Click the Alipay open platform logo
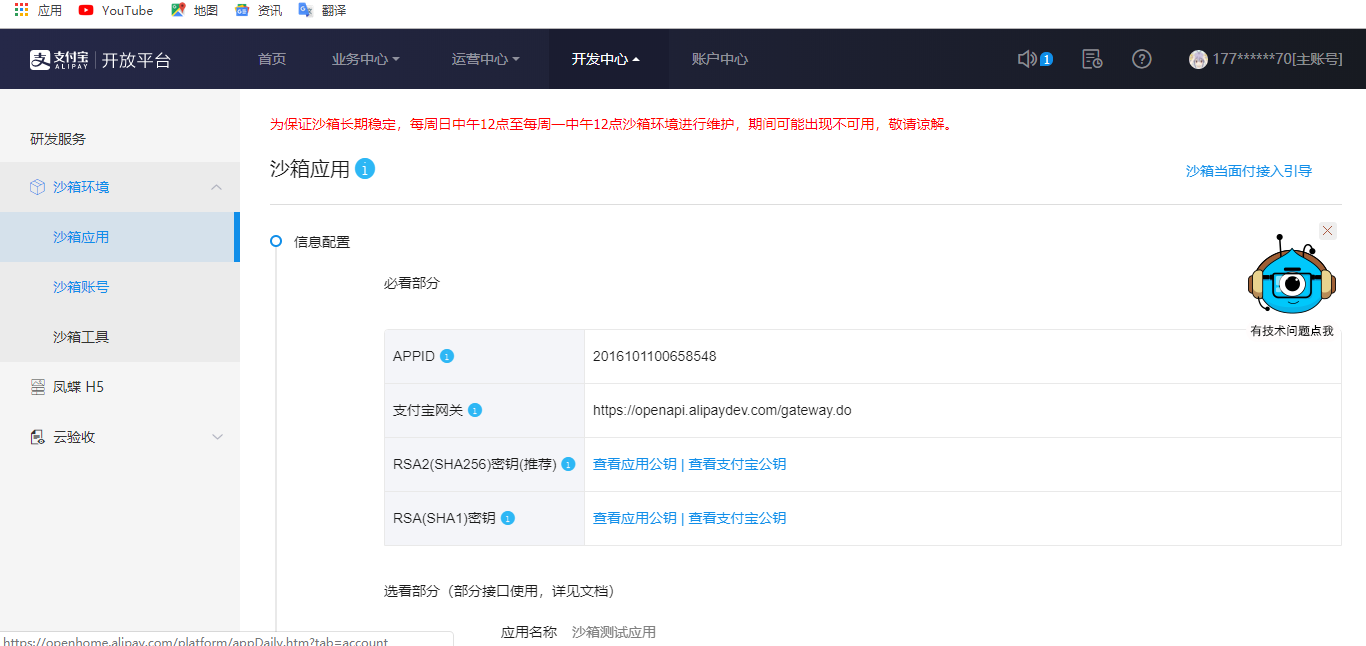The image size is (1366, 646). click(x=100, y=59)
